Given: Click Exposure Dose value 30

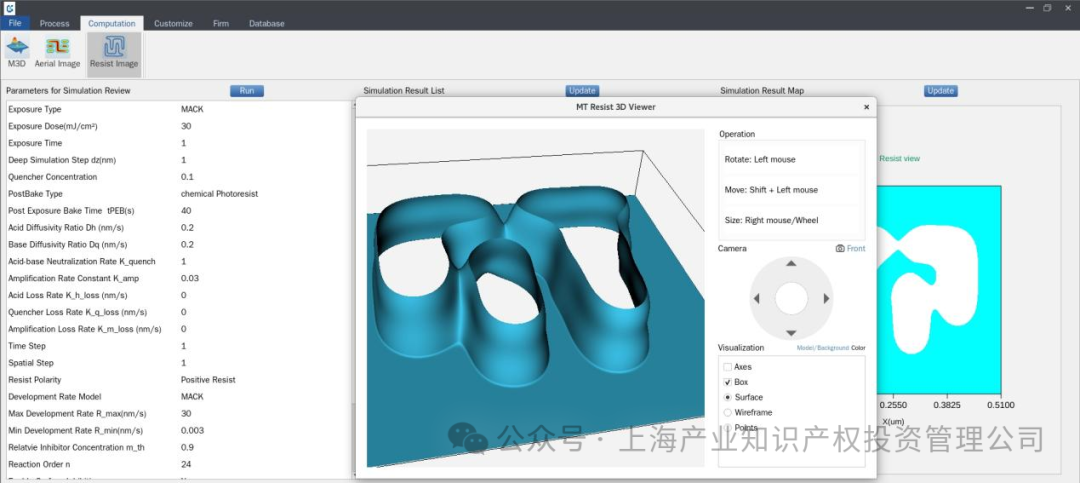Looking at the screenshot, I should (186, 126).
